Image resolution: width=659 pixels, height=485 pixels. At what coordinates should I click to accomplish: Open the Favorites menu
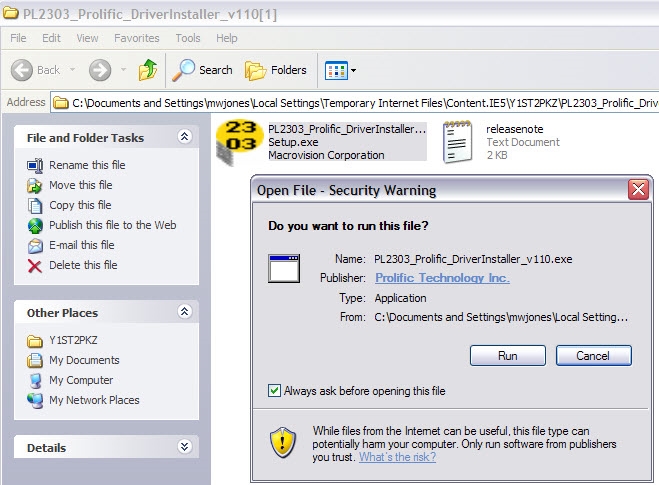tap(136, 38)
